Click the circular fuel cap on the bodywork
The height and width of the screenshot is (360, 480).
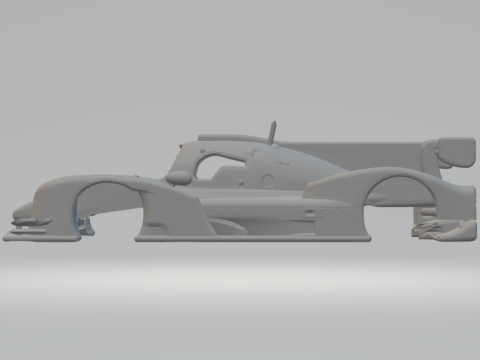tap(268, 180)
